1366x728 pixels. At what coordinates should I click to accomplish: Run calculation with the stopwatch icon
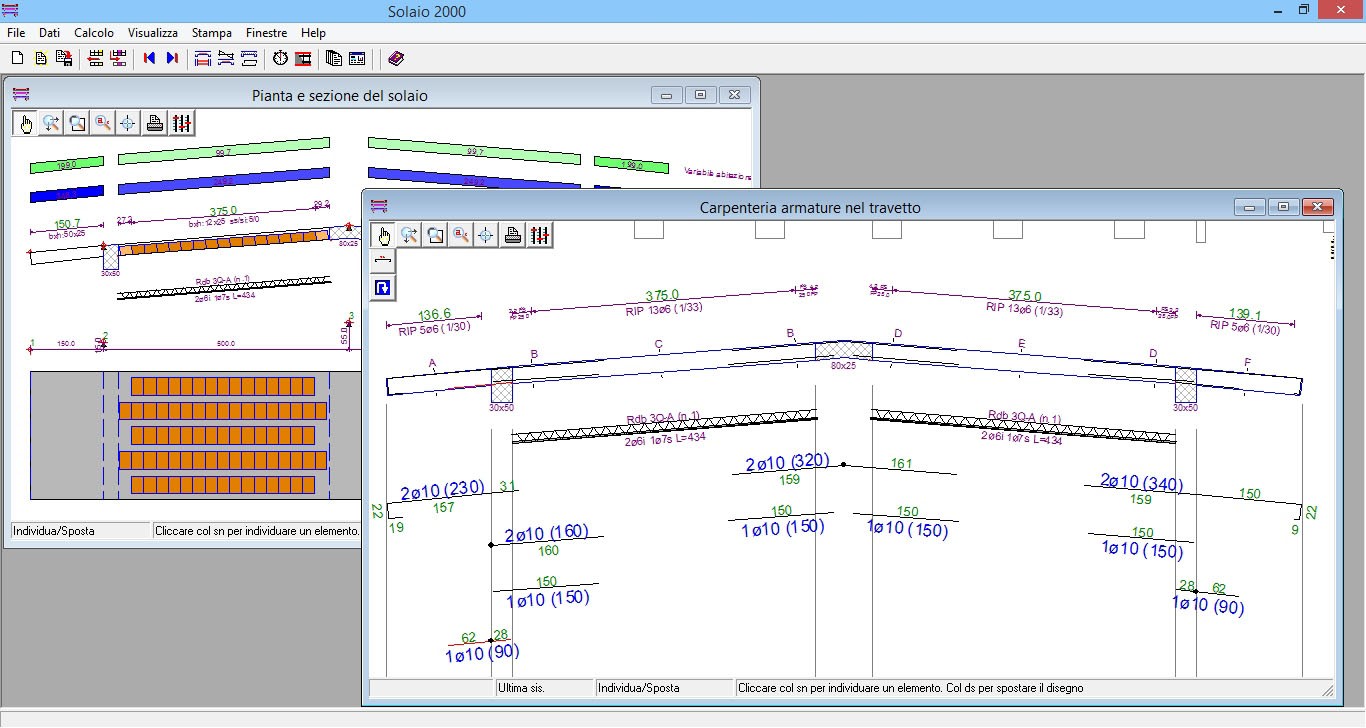coord(280,58)
